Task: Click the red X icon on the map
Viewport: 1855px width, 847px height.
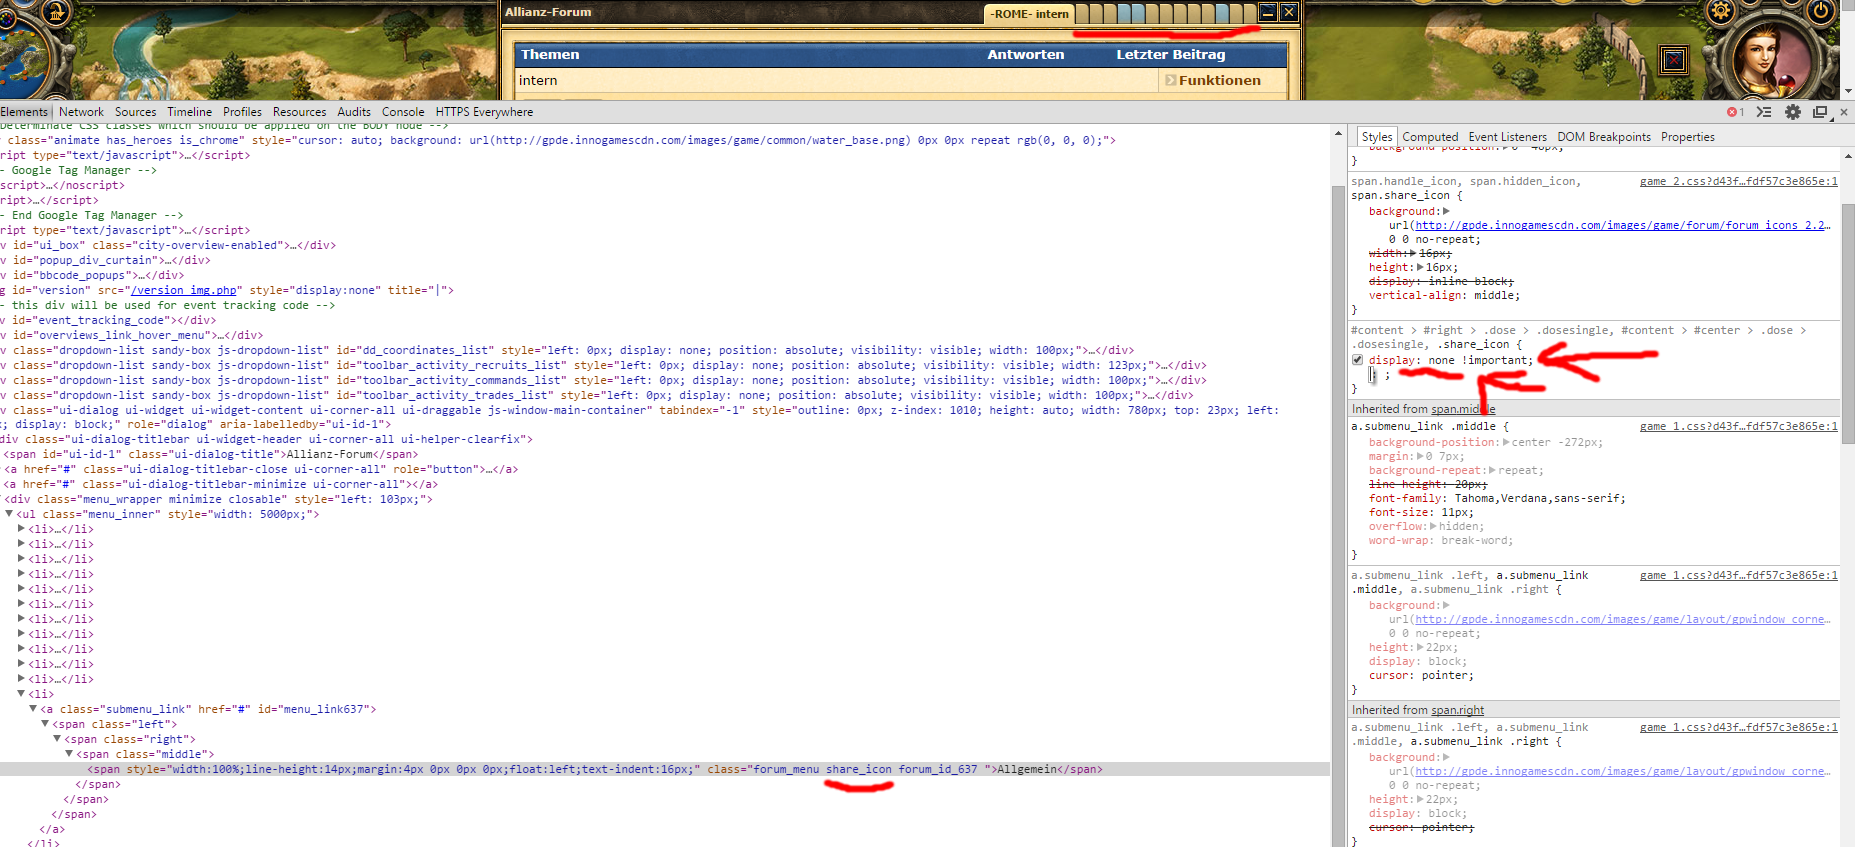Action: (x=1673, y=60)
